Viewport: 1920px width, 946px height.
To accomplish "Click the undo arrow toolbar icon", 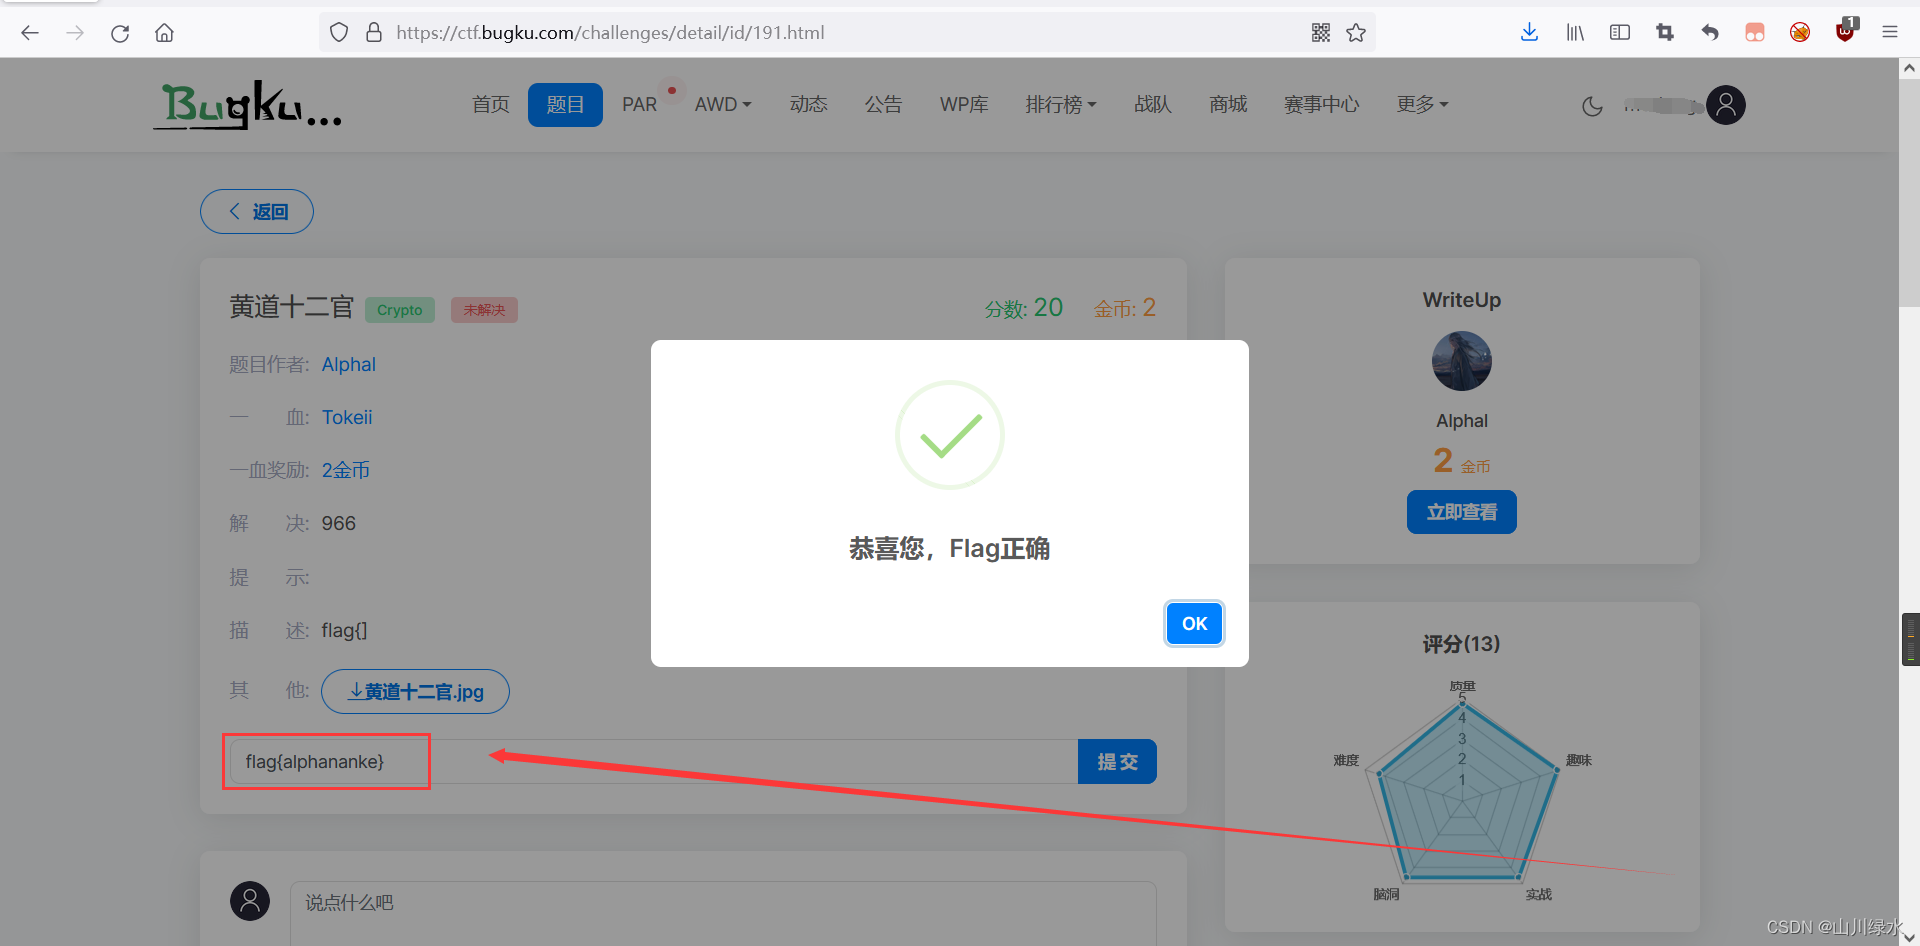I will point(1710,33).
